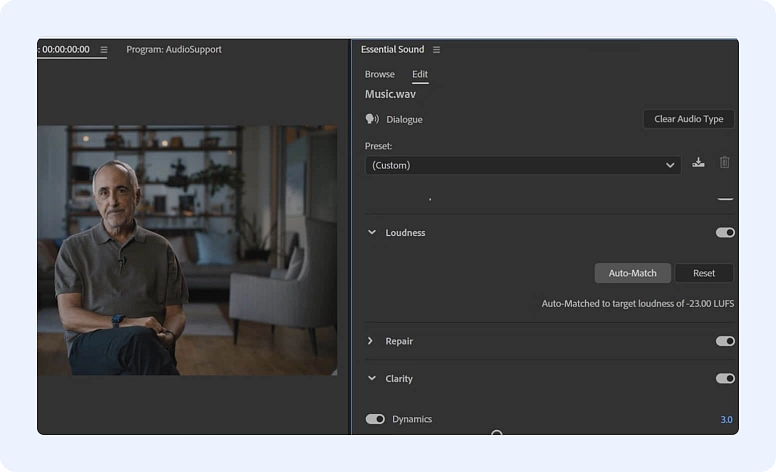Click the Reset loudness button

(704, 273)
